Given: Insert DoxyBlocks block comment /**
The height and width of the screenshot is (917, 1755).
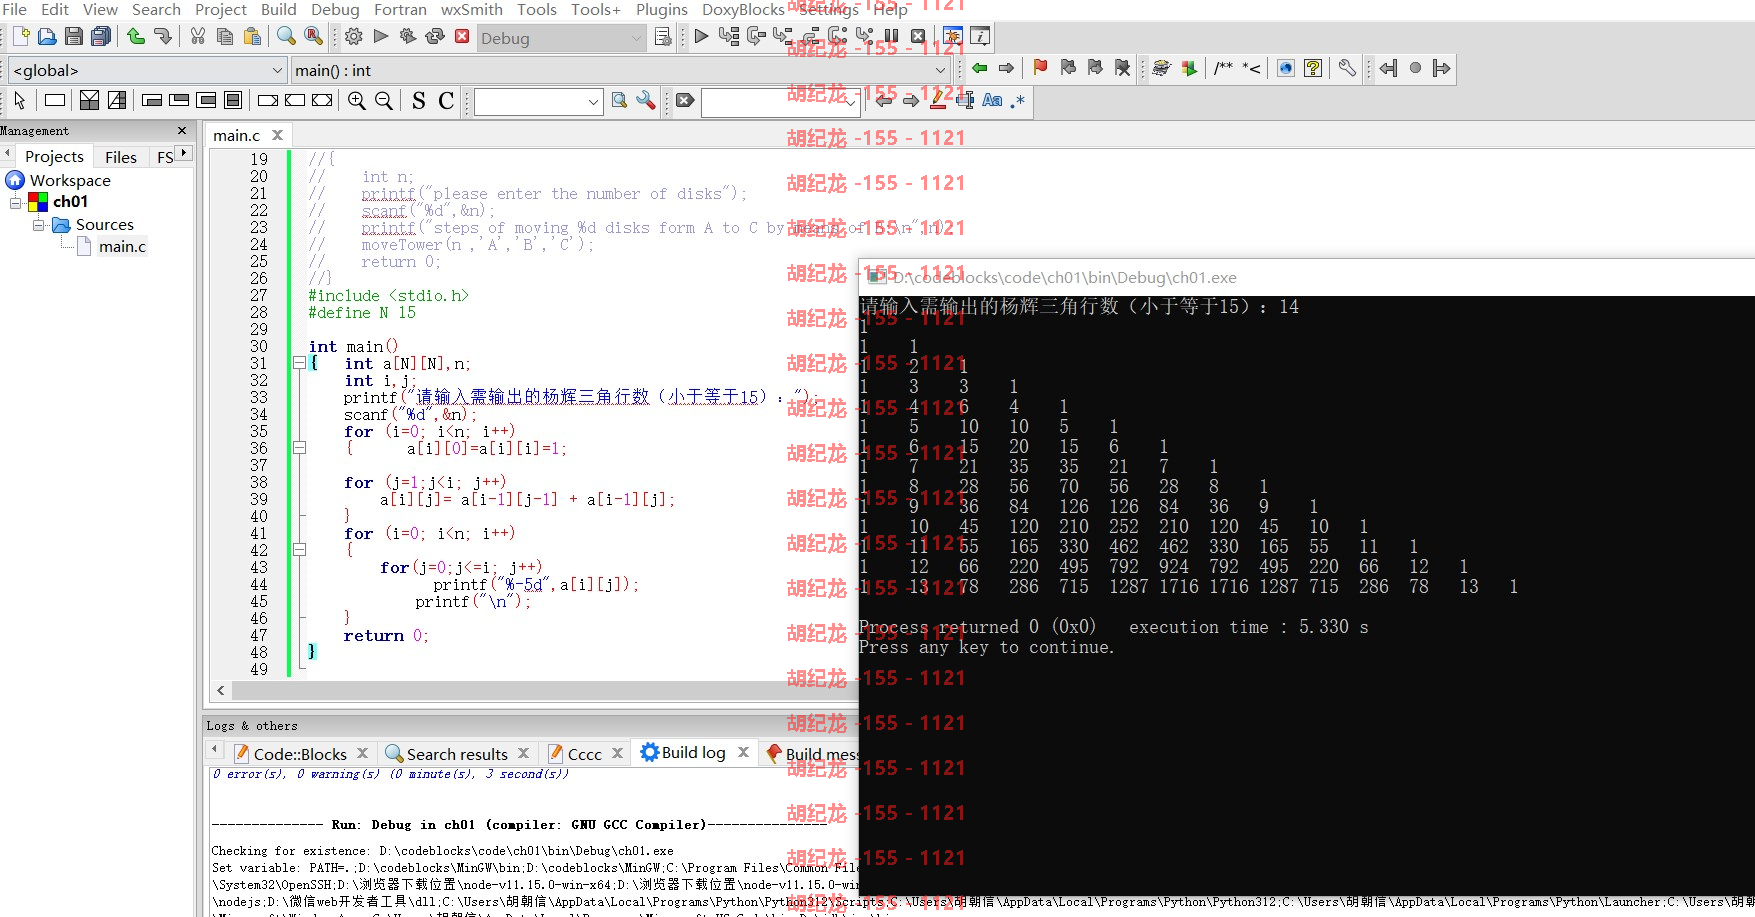Looking at the screenshot, I should [1224, 68].
